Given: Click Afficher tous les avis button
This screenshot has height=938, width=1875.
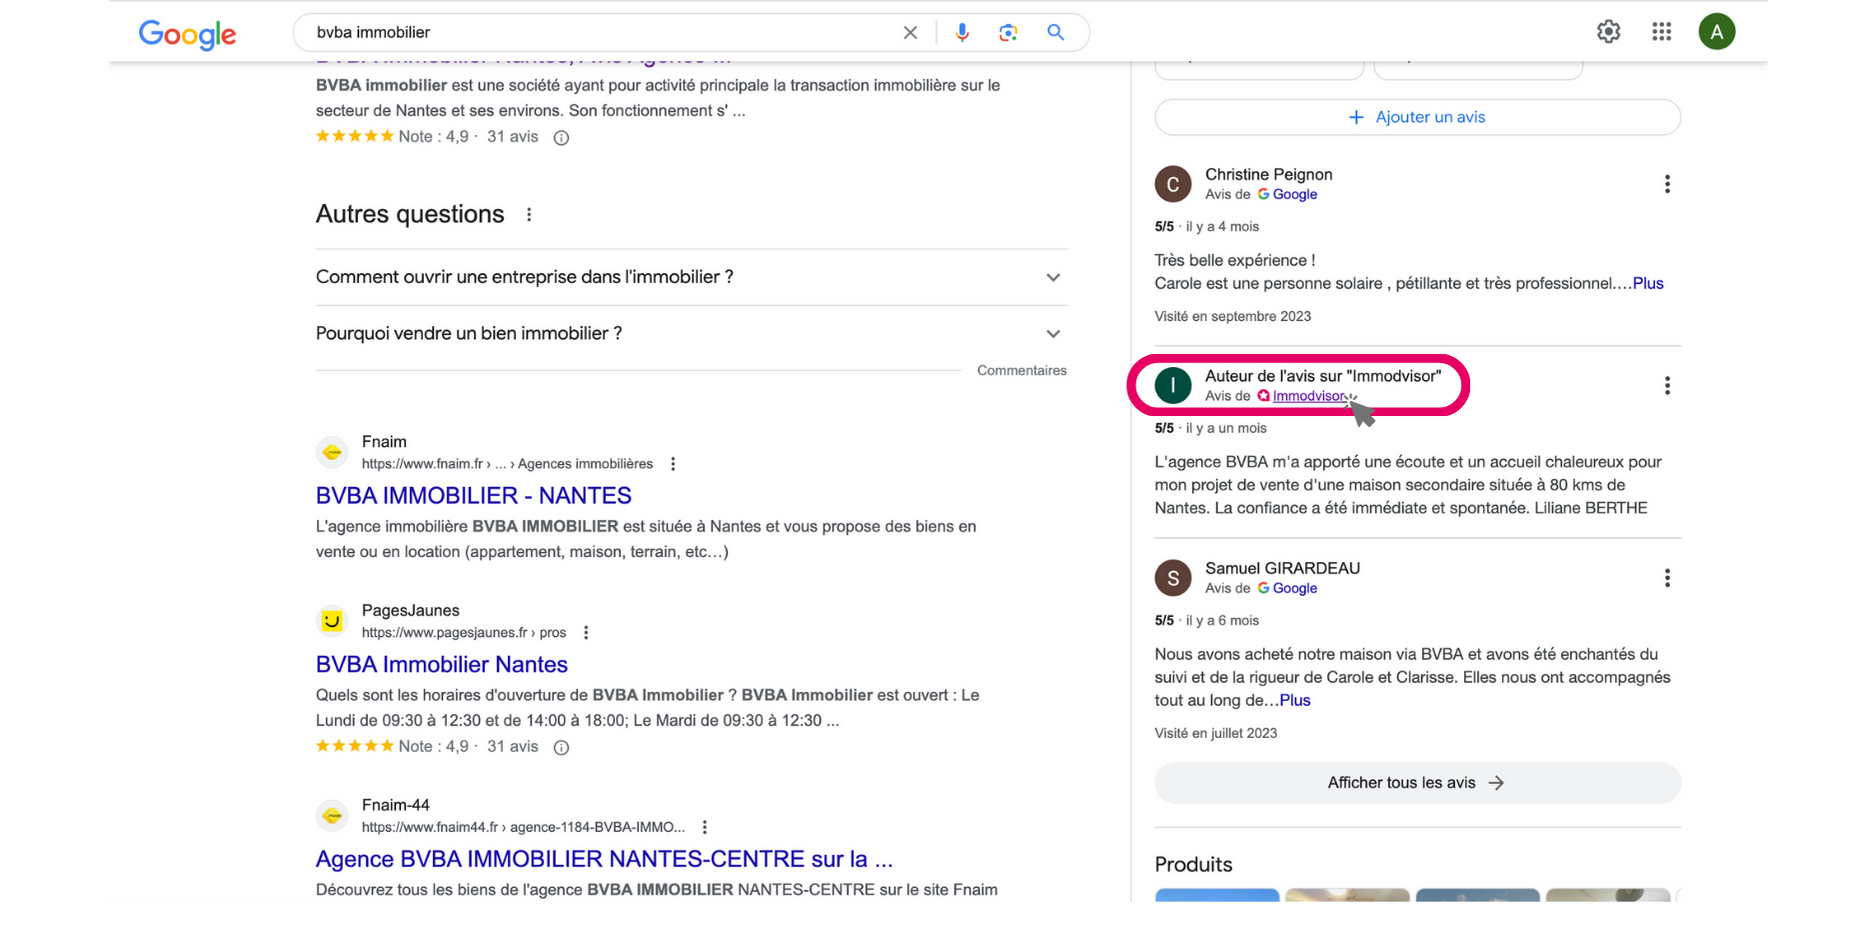Looking at the screenshot, I should pos(1417,783).
